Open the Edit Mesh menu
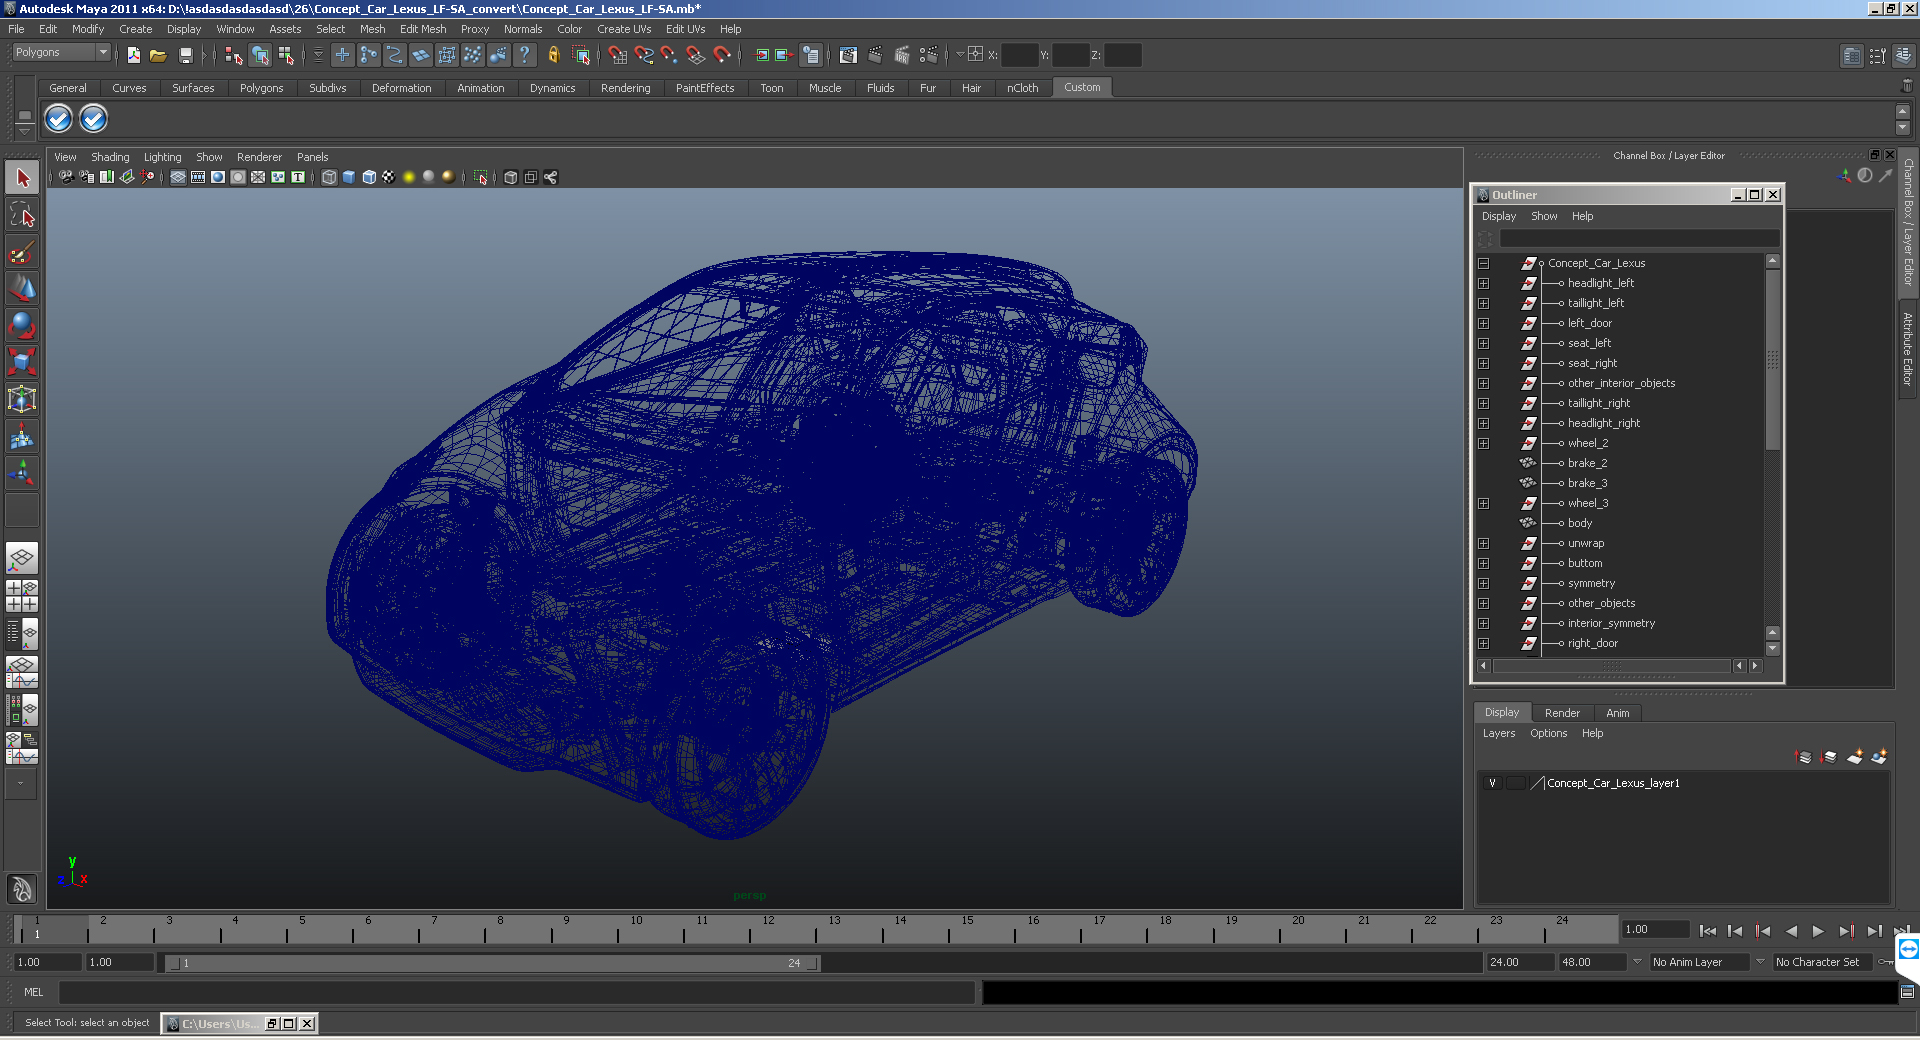Screen dimensions: 1920x1040 point(423,29)
